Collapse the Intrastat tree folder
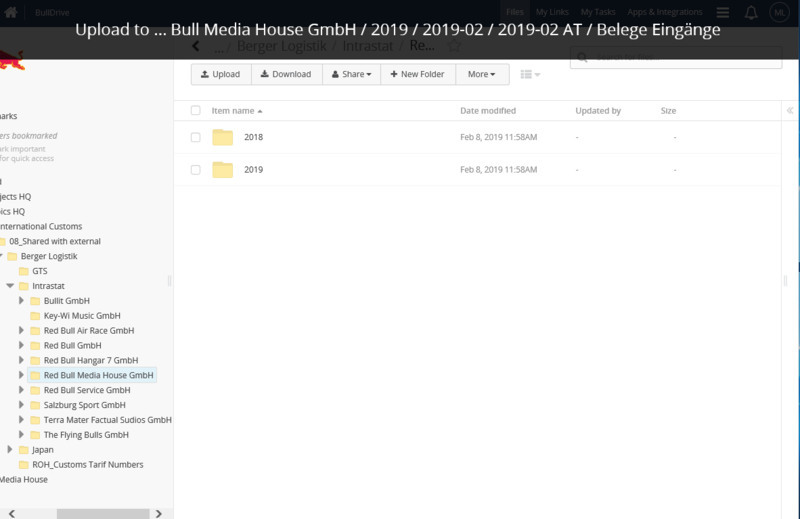This screenshot has width=800, height=519. pos(10,286)
